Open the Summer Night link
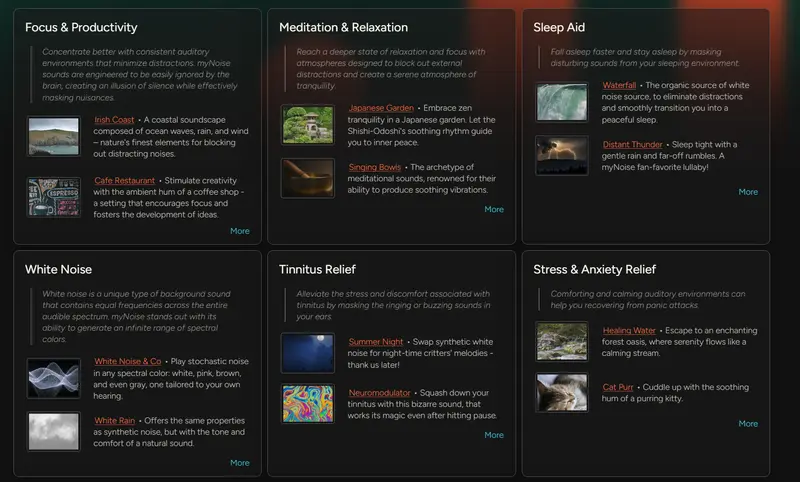 point(376,342)
